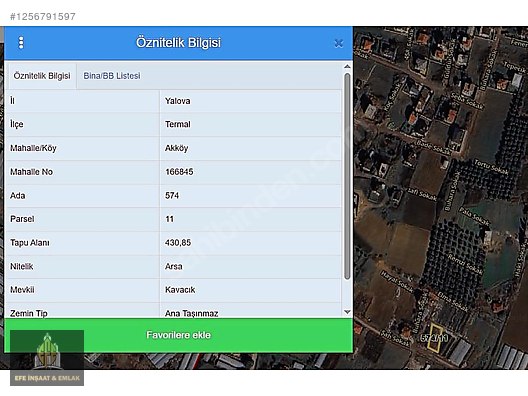Click the Termal district value
Screen dimensions: 528x396
177,124
